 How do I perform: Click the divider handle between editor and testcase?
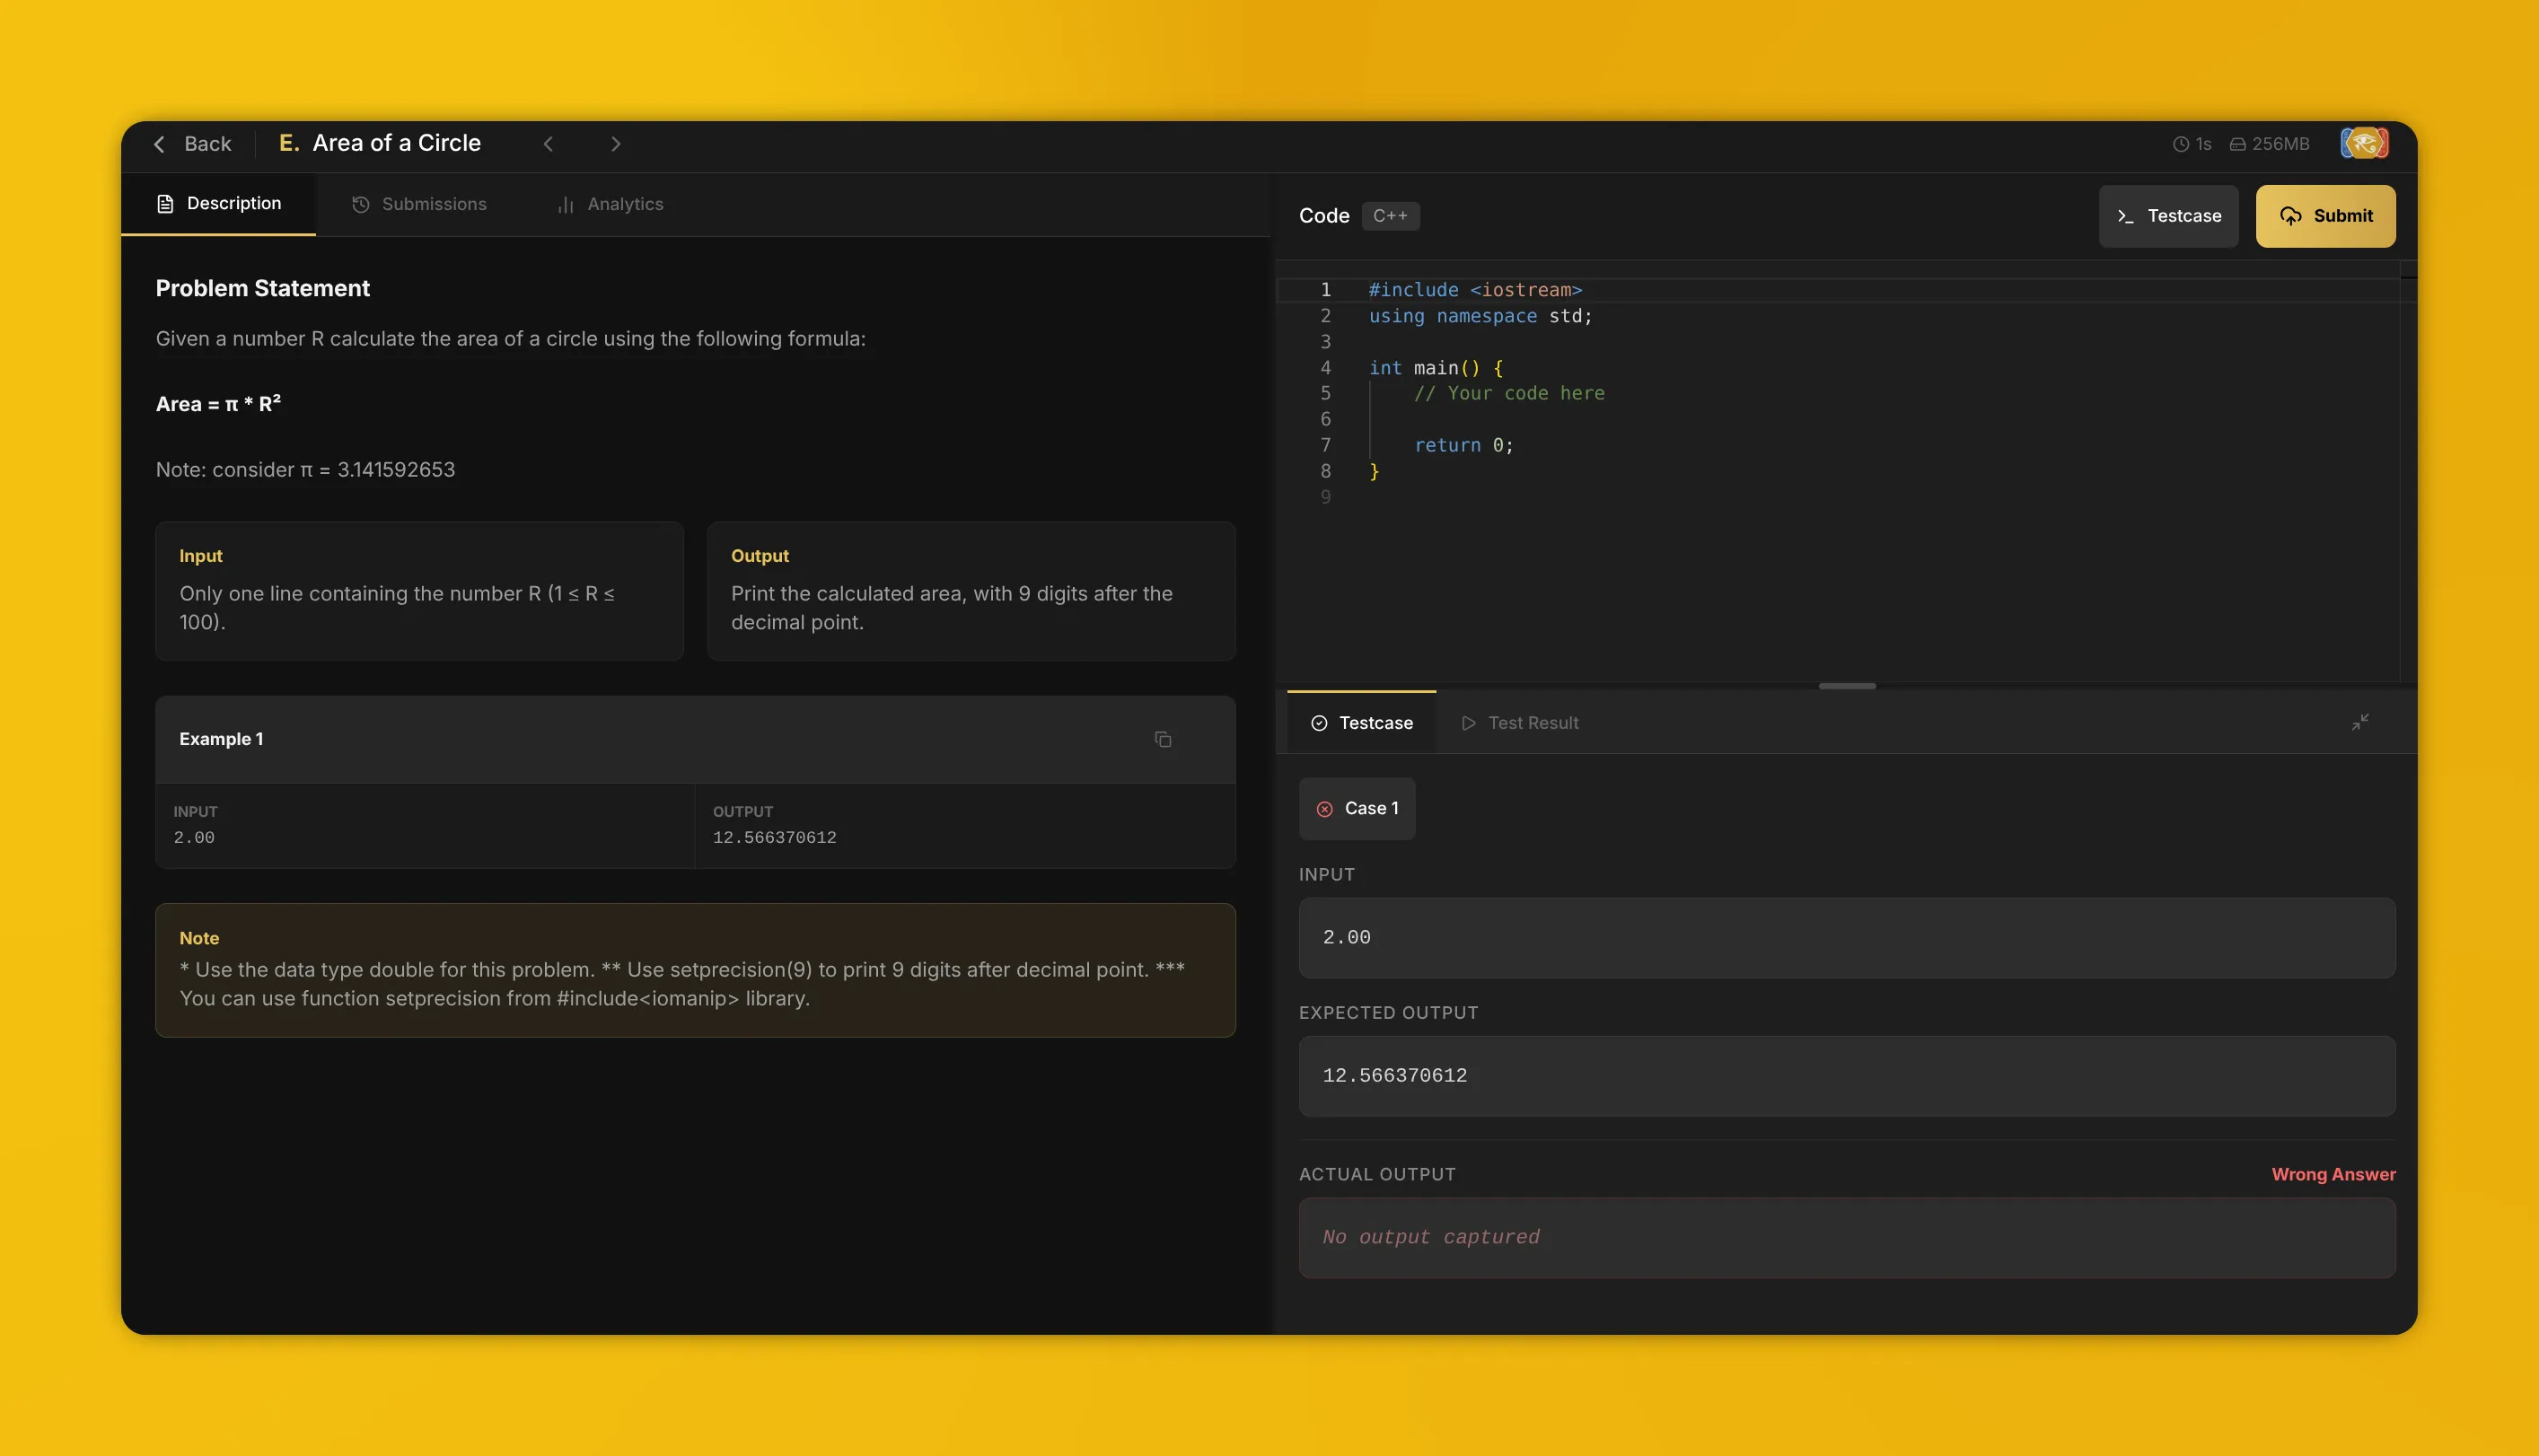pos(1847,686)
